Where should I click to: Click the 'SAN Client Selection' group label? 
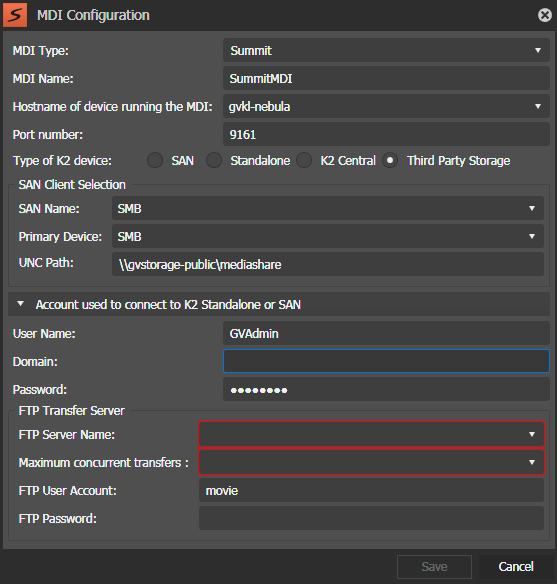72,184
